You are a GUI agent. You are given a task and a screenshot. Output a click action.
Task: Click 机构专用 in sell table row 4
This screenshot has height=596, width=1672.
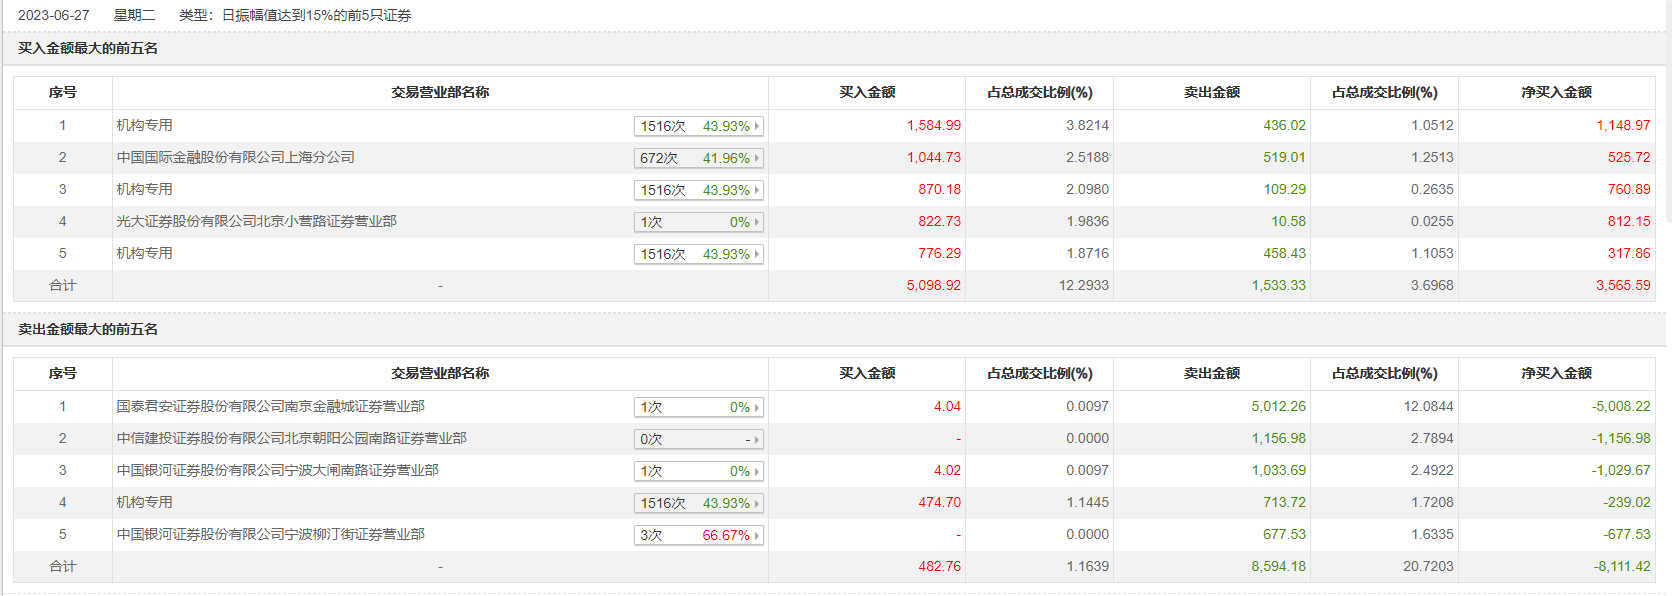pos(144,502)
